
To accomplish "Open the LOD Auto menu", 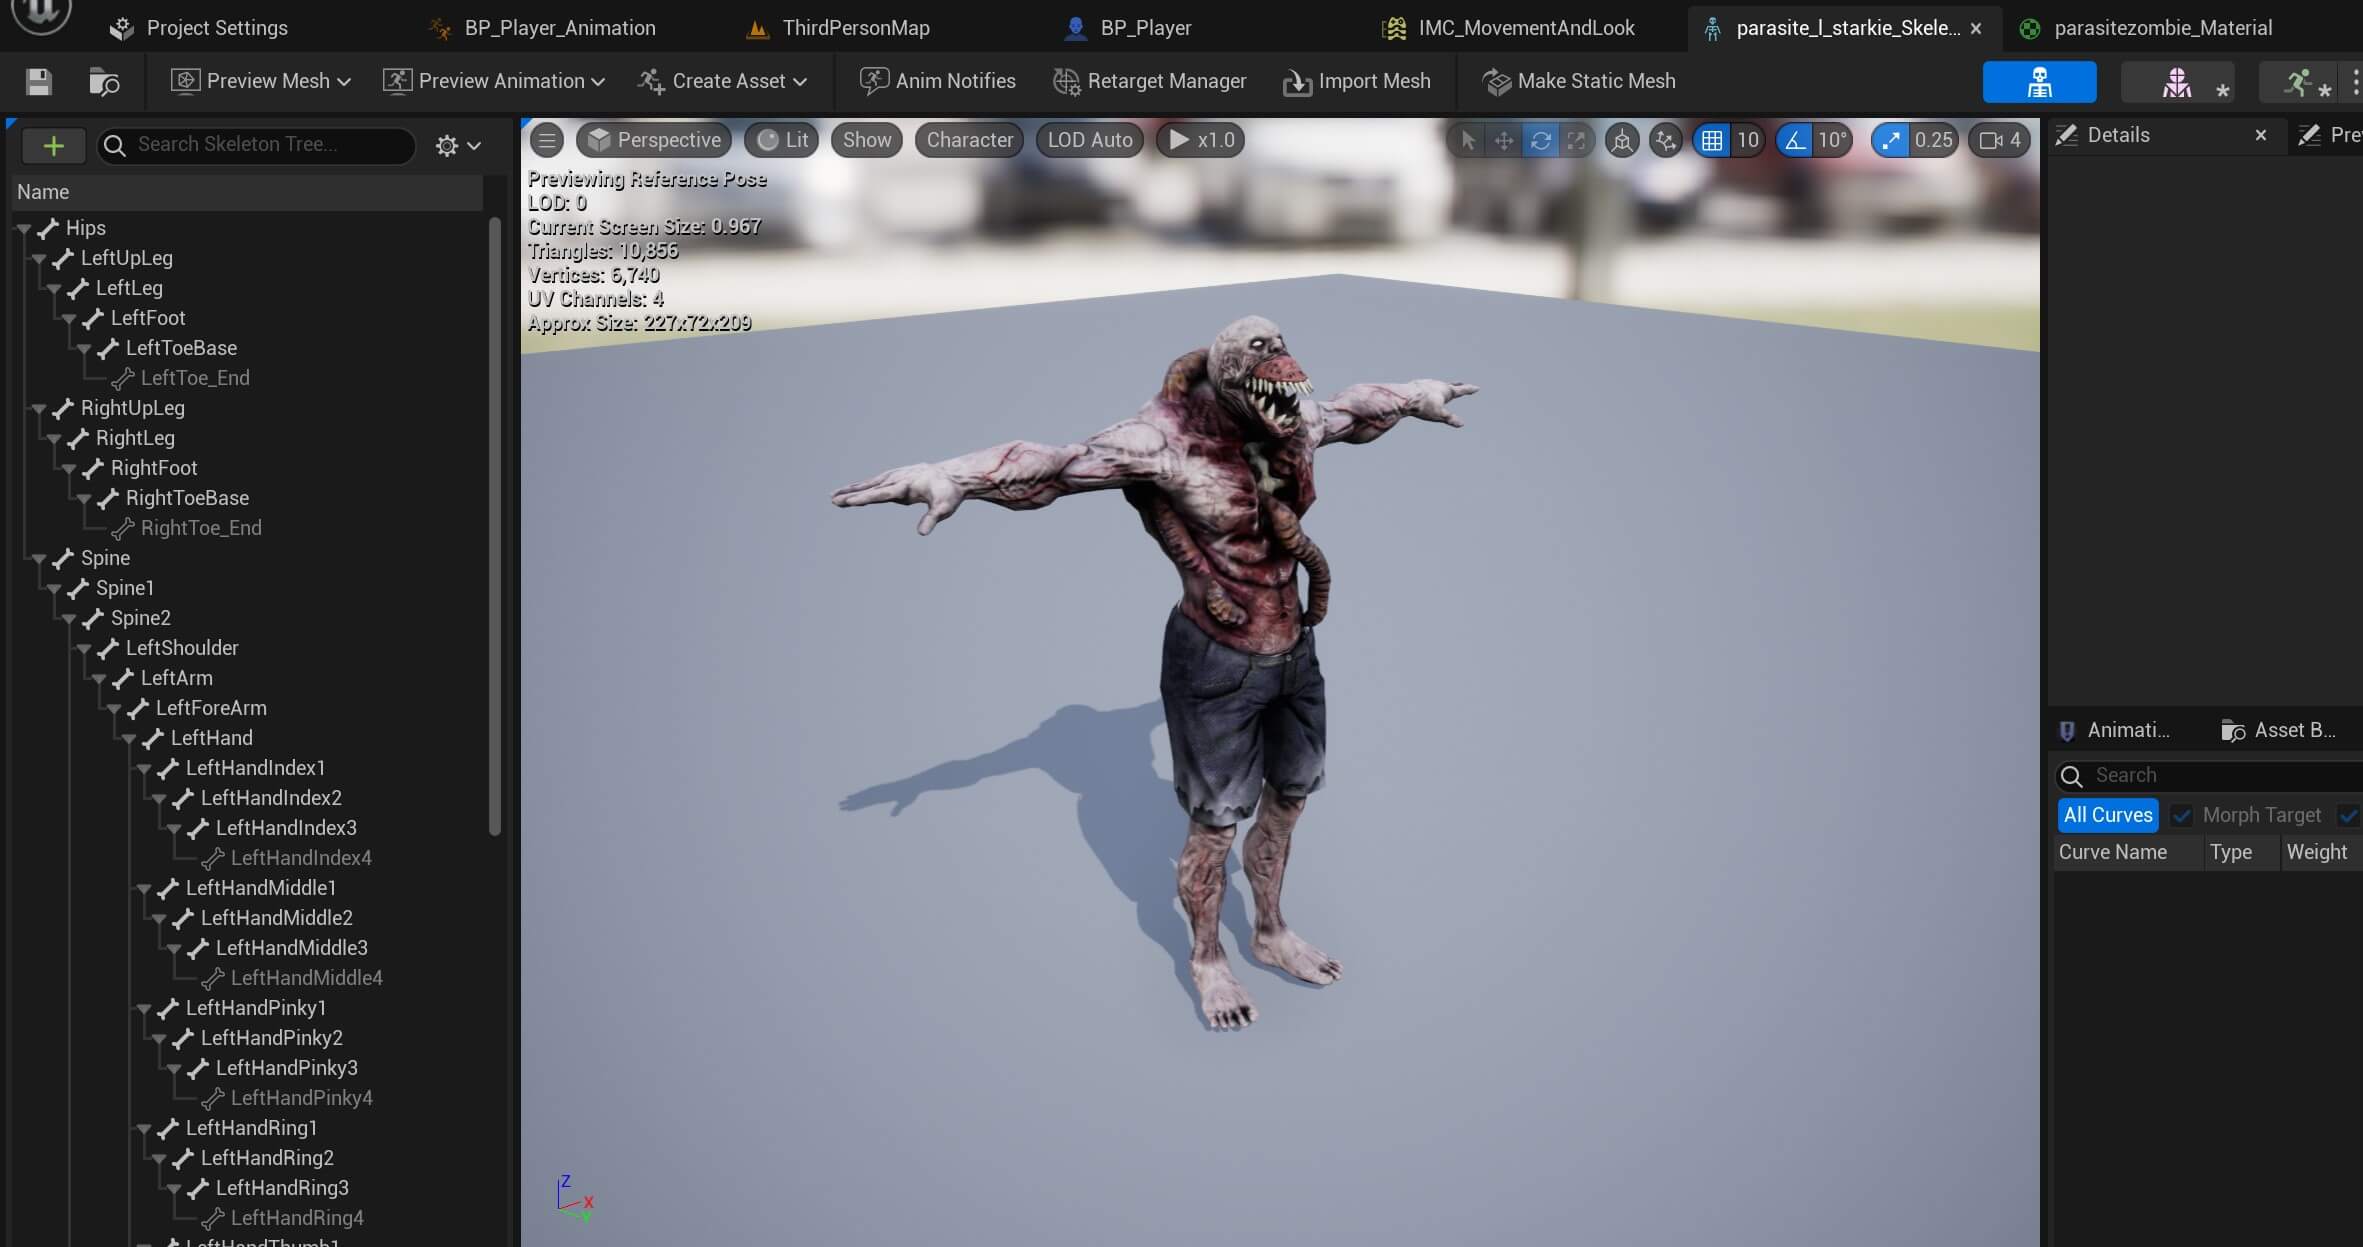I will click(1090, 140).
